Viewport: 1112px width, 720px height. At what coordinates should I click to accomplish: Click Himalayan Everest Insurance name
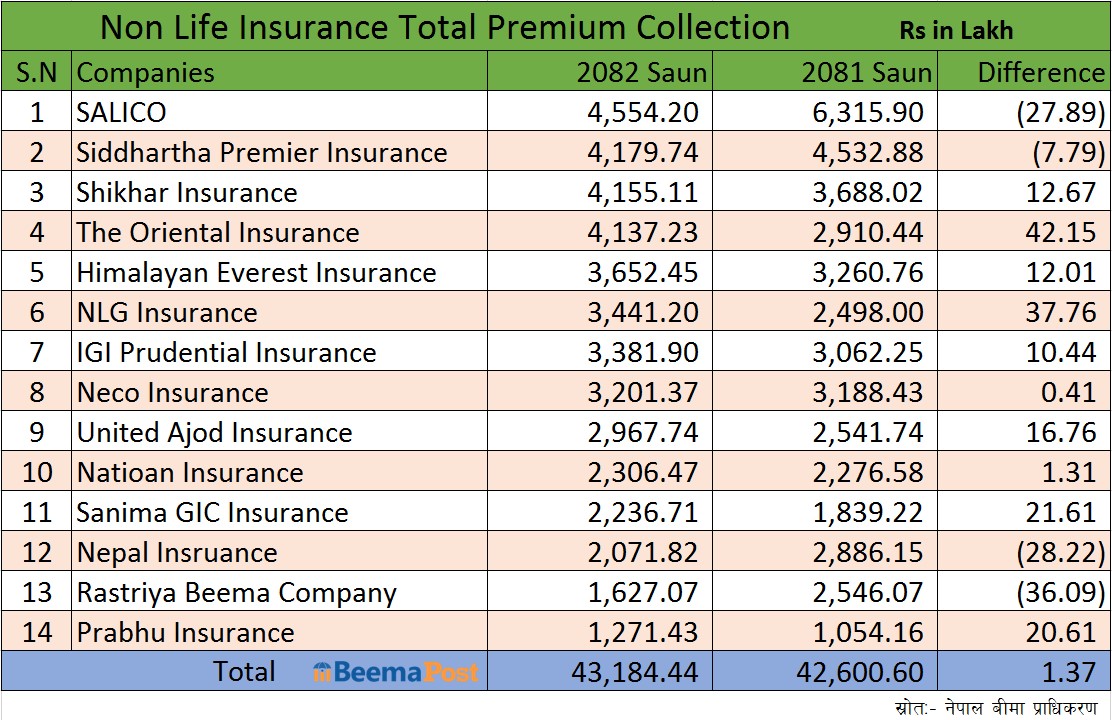point(257,272)
